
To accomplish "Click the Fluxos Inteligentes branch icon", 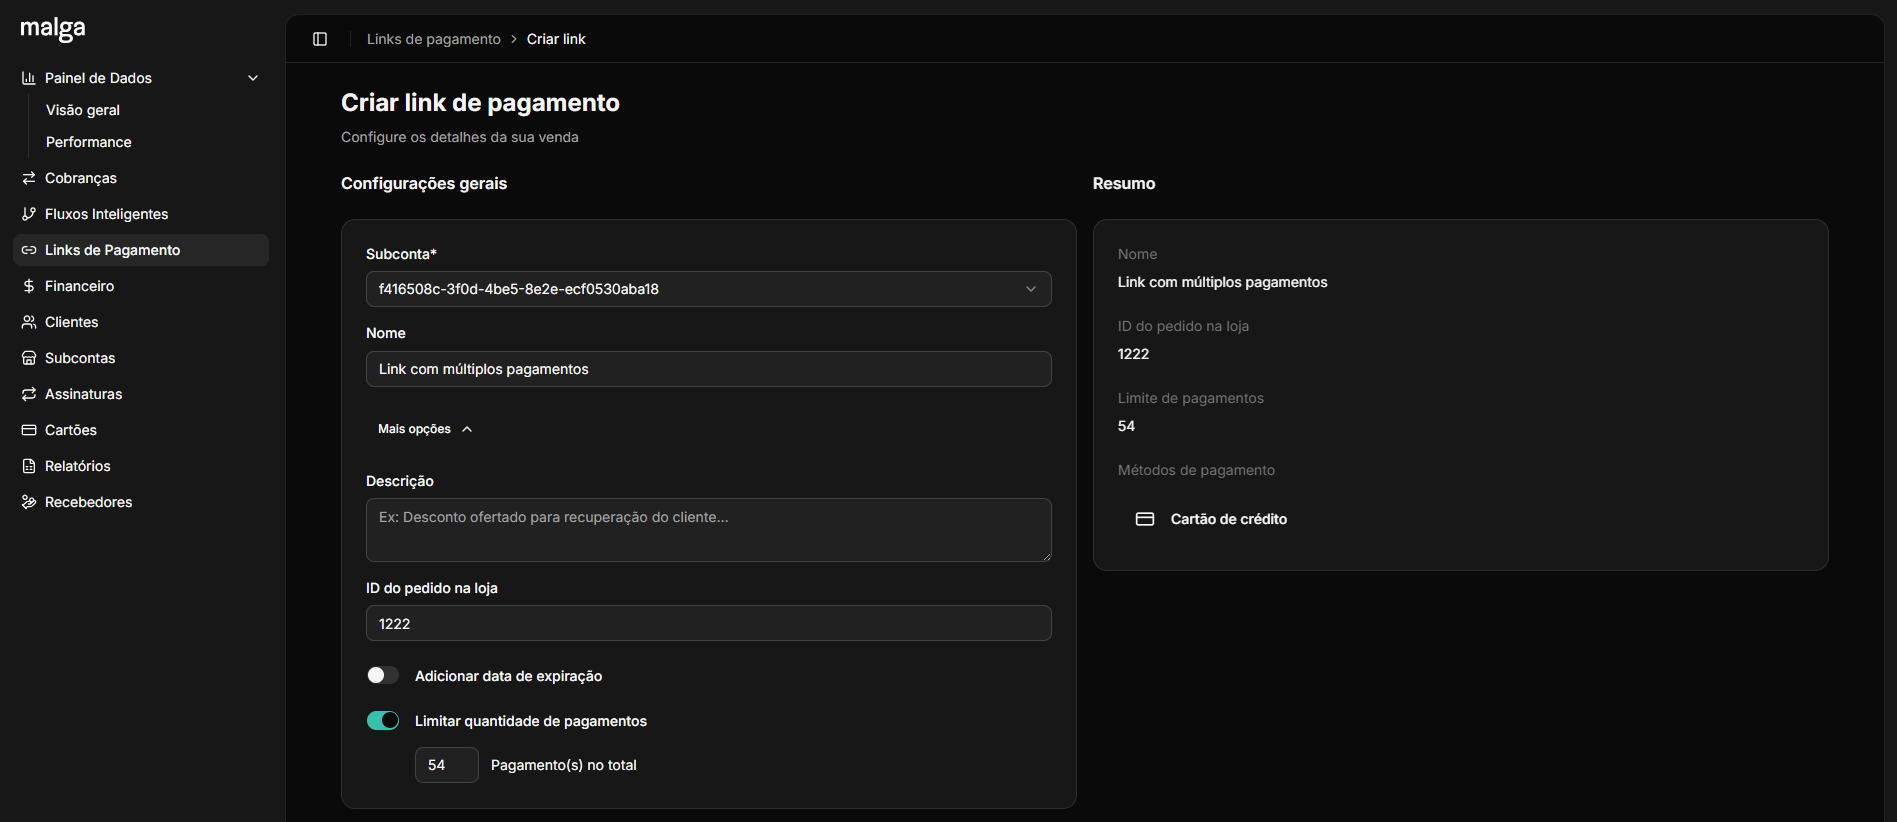I will click(x=29, y=214).
